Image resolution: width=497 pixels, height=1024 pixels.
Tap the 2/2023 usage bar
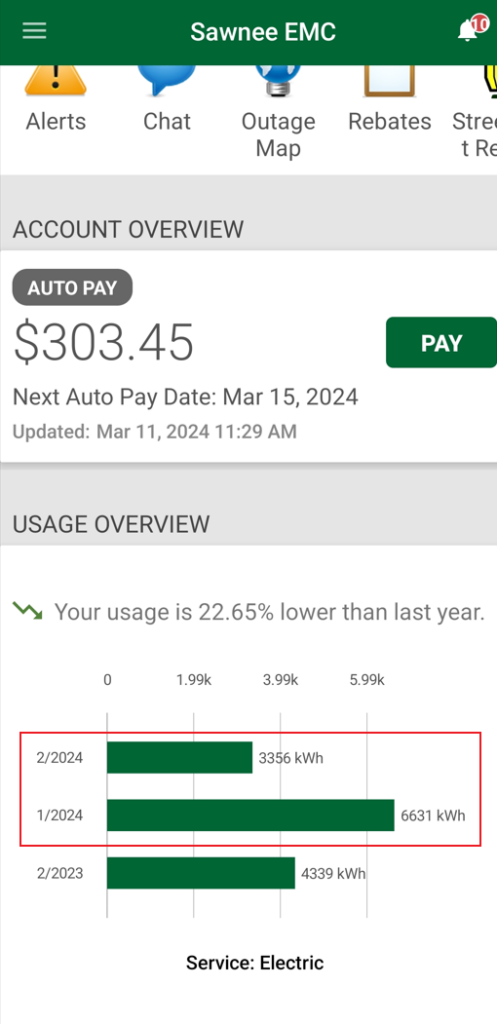pyautogui.click(x=201, y=873)
